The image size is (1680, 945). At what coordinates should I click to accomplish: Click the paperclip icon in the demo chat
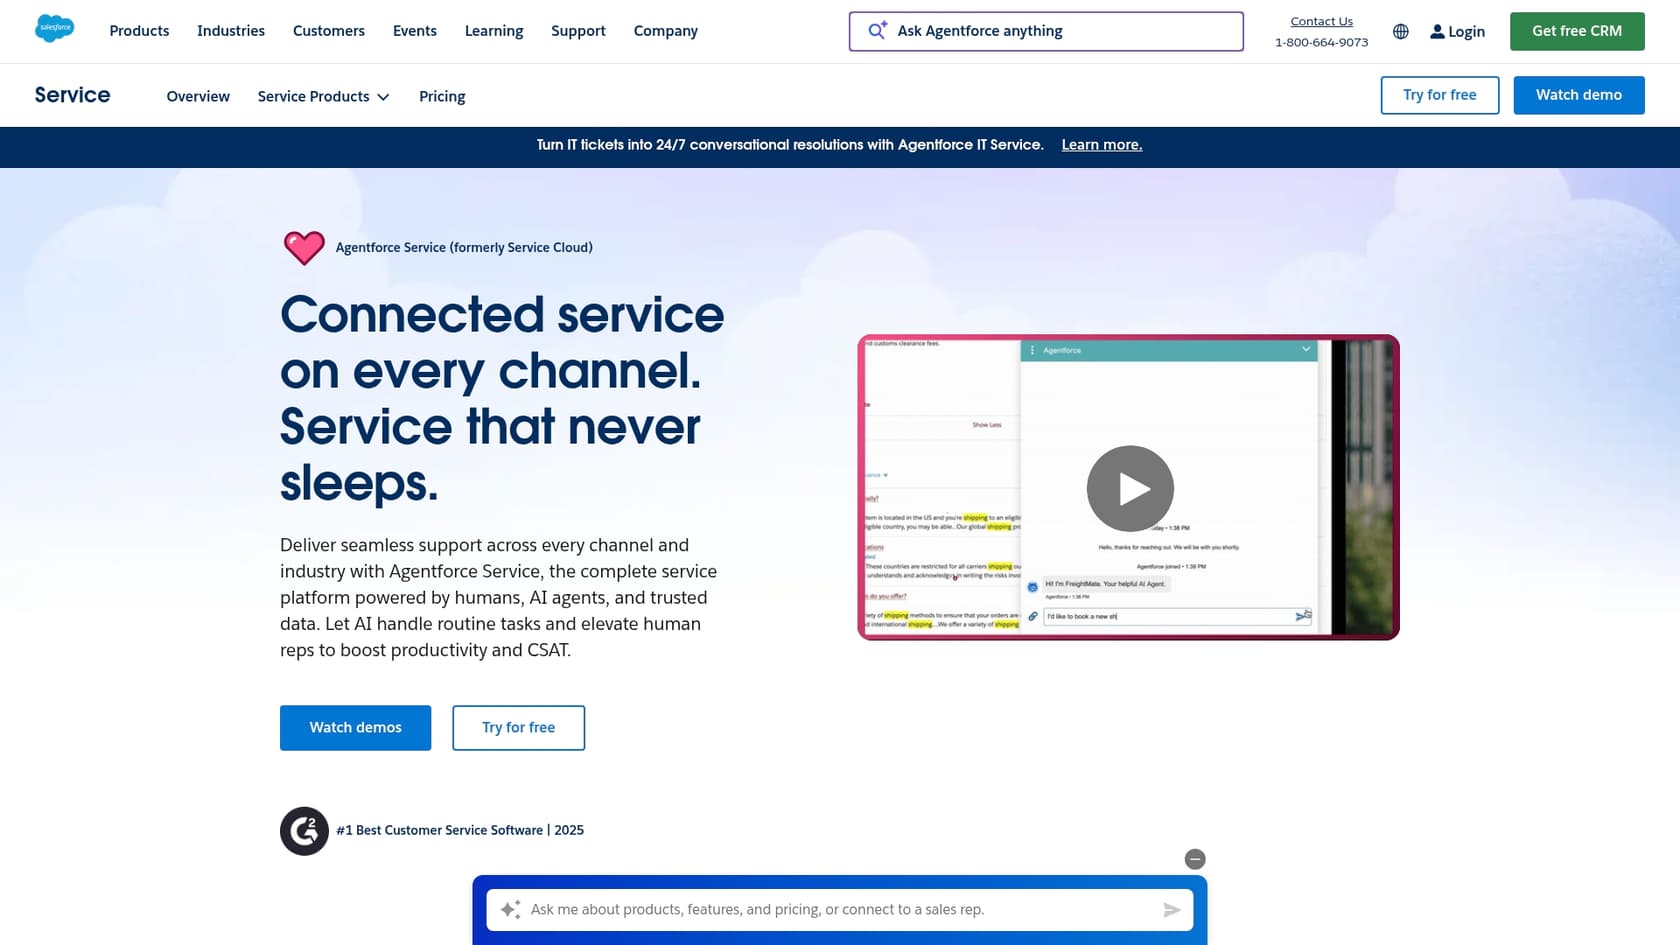pos(1032,617)
